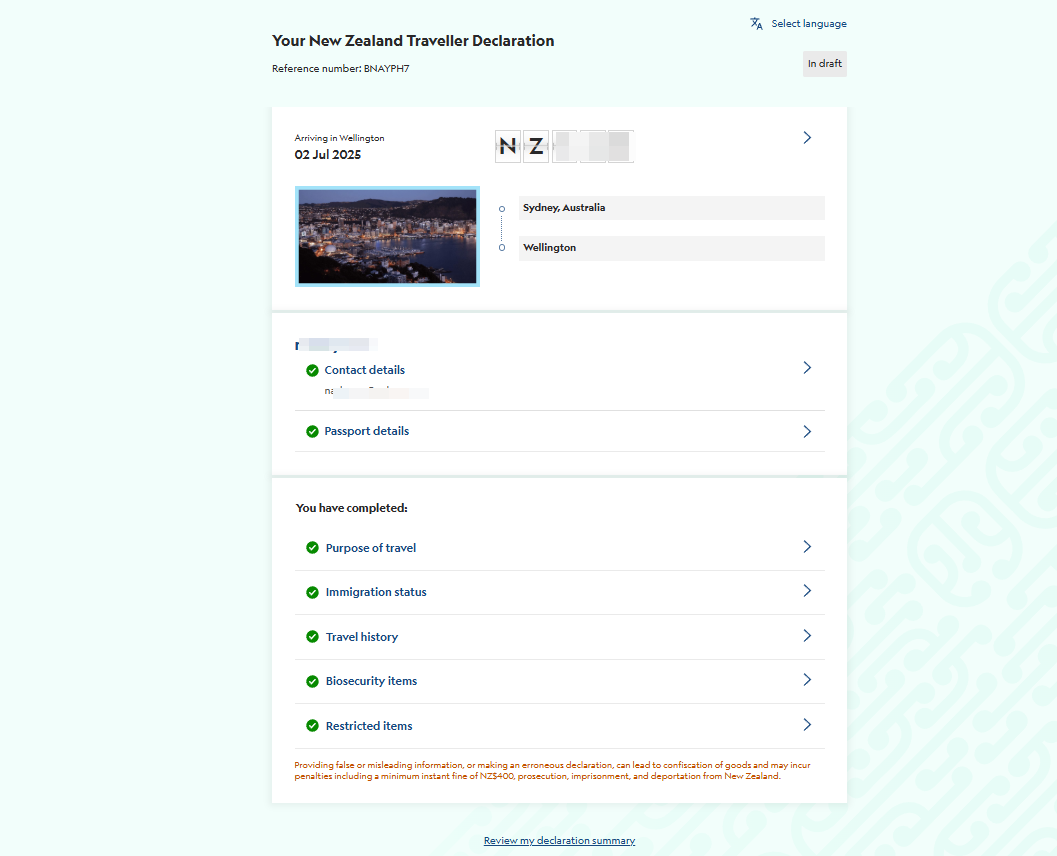
Task: Click the green check beside Travel history
Action: coord(312,636)
